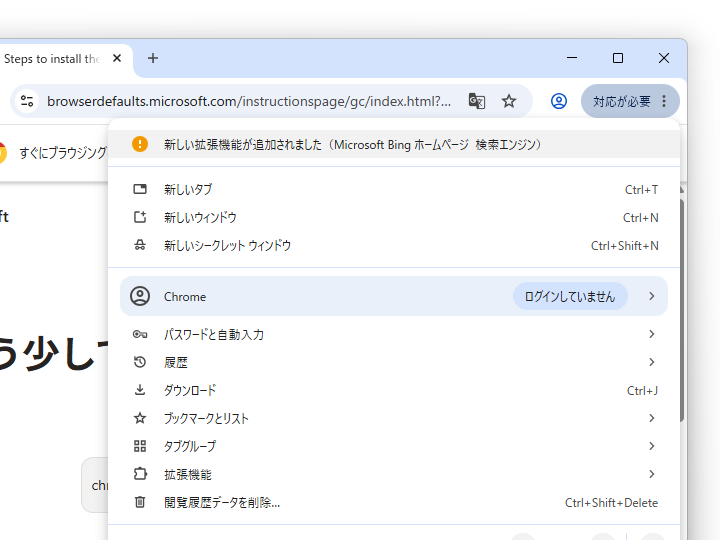Click the extensions puzzle piece icon

[140, 474]
